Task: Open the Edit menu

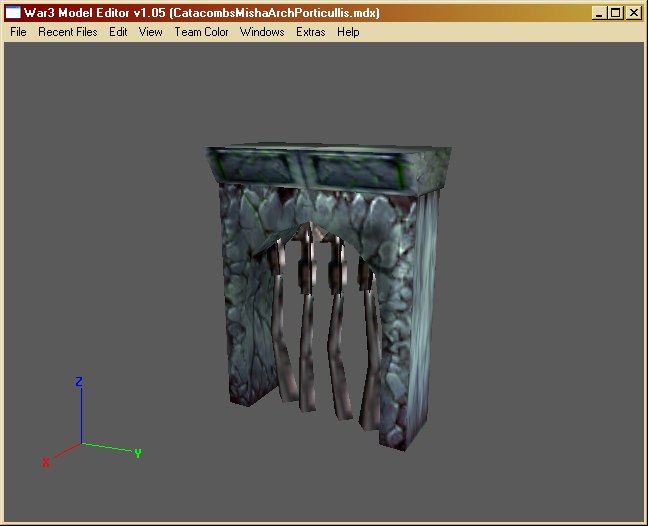Action: click(x=118, y=32)
